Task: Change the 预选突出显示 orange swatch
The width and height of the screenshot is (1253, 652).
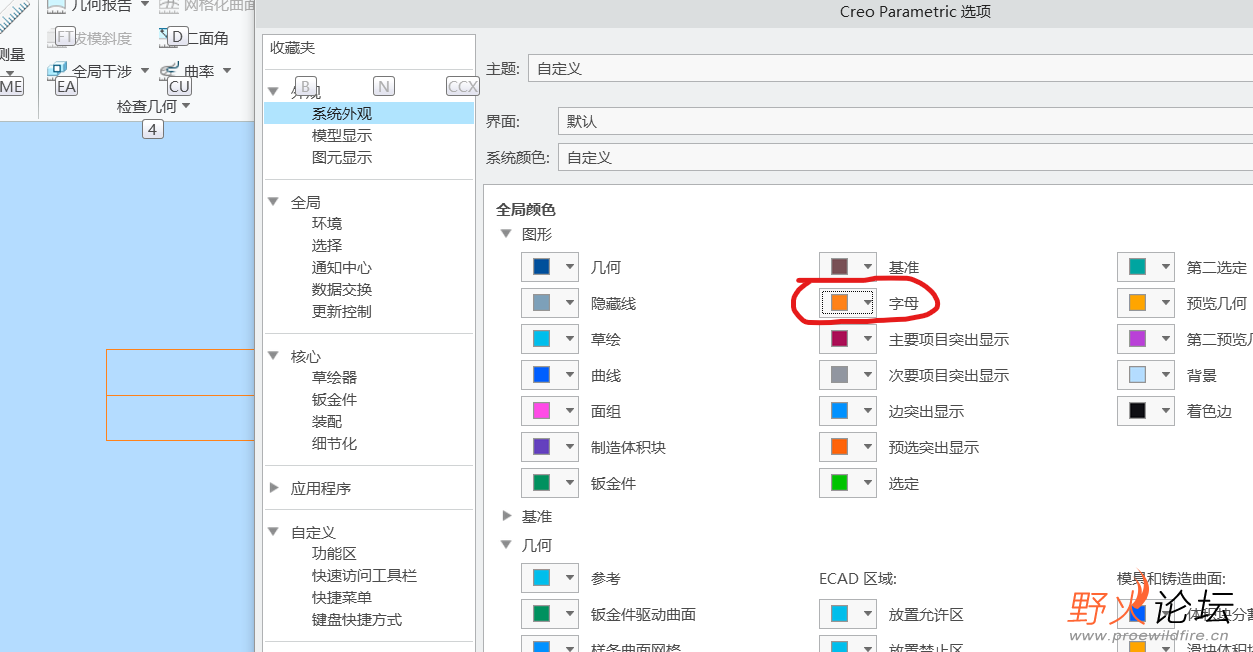Action: [x=847, y=447]
